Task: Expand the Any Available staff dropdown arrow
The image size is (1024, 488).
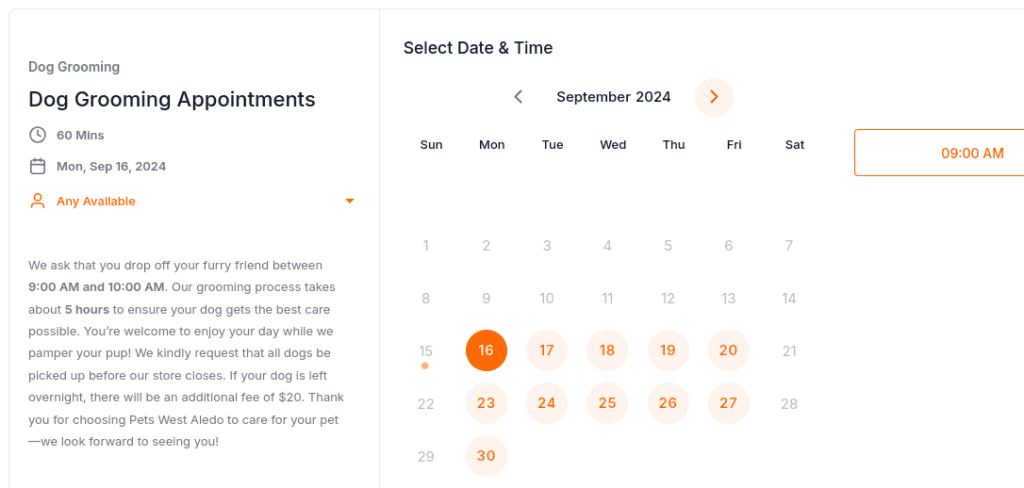Action: [349, 201]
